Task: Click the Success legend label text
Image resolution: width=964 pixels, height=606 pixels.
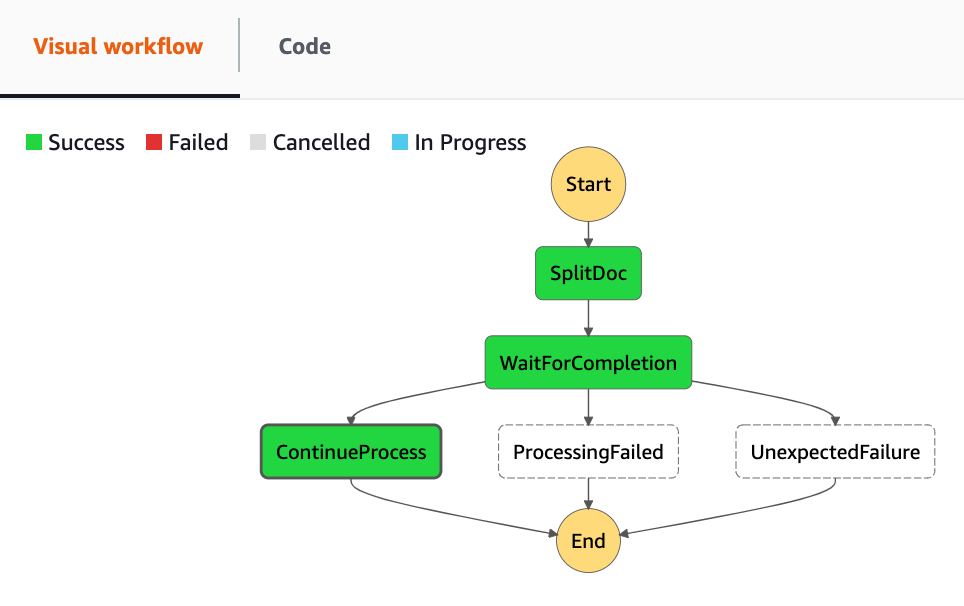Action: [88, 142]
